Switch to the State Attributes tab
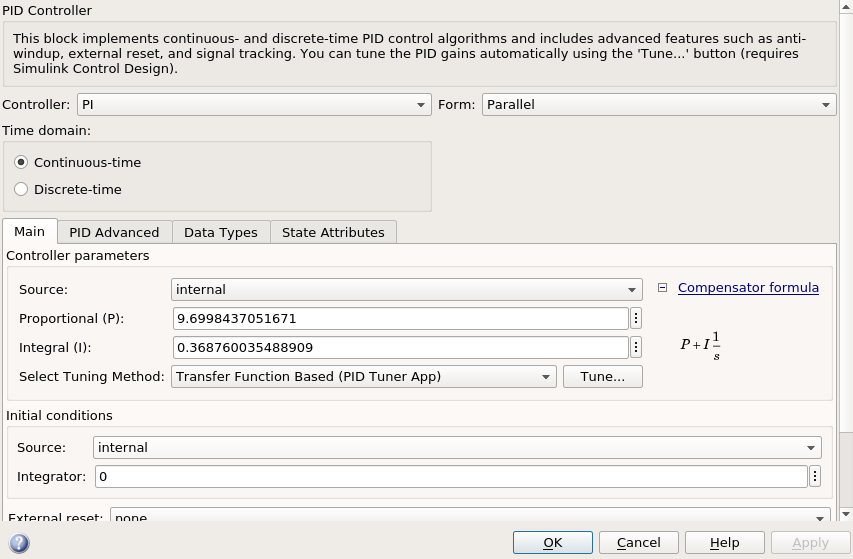This screenshot has width=853, height=559. (333, 233)
